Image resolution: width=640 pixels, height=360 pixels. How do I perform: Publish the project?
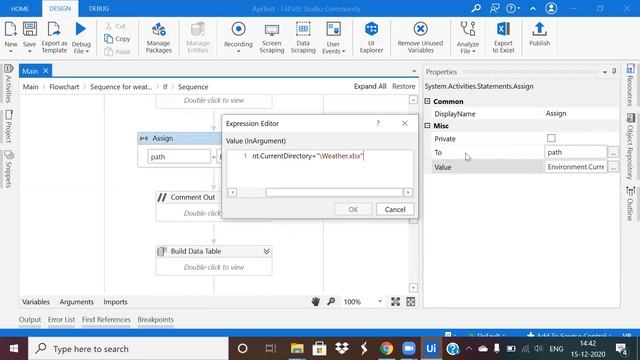click(x=539, y=35)
